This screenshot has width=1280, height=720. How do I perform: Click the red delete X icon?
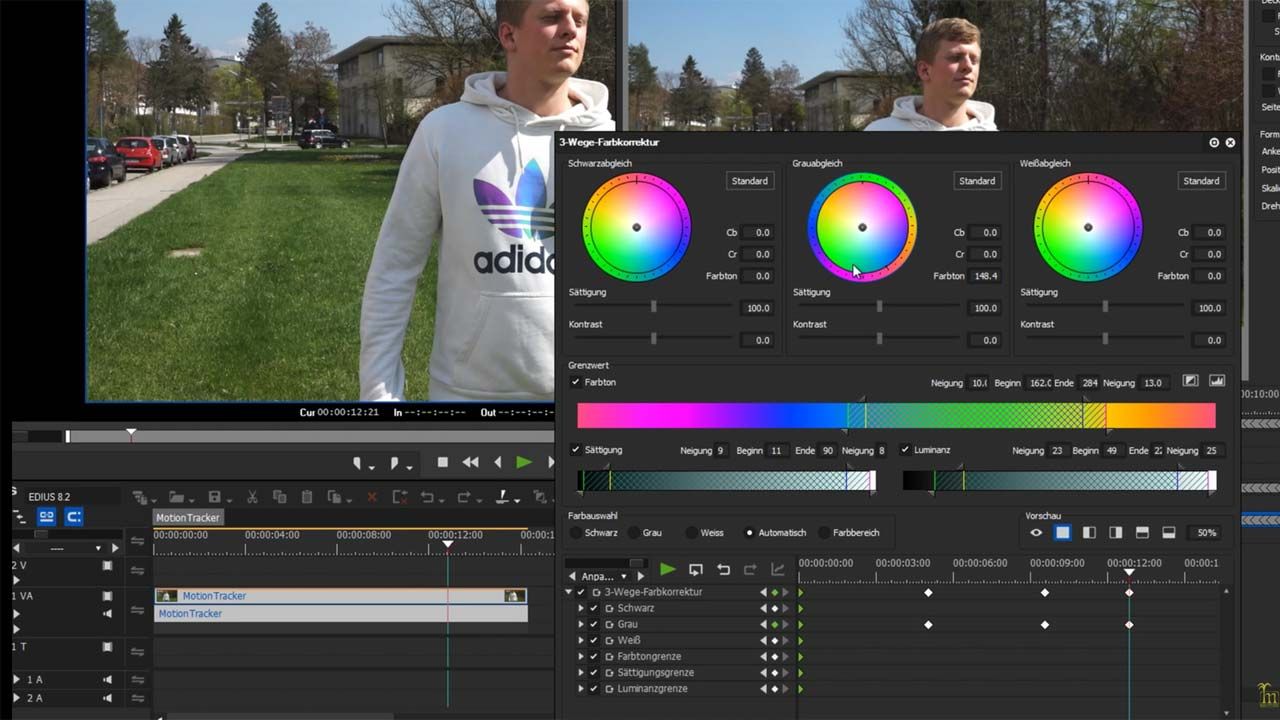[x=372, y=497]
